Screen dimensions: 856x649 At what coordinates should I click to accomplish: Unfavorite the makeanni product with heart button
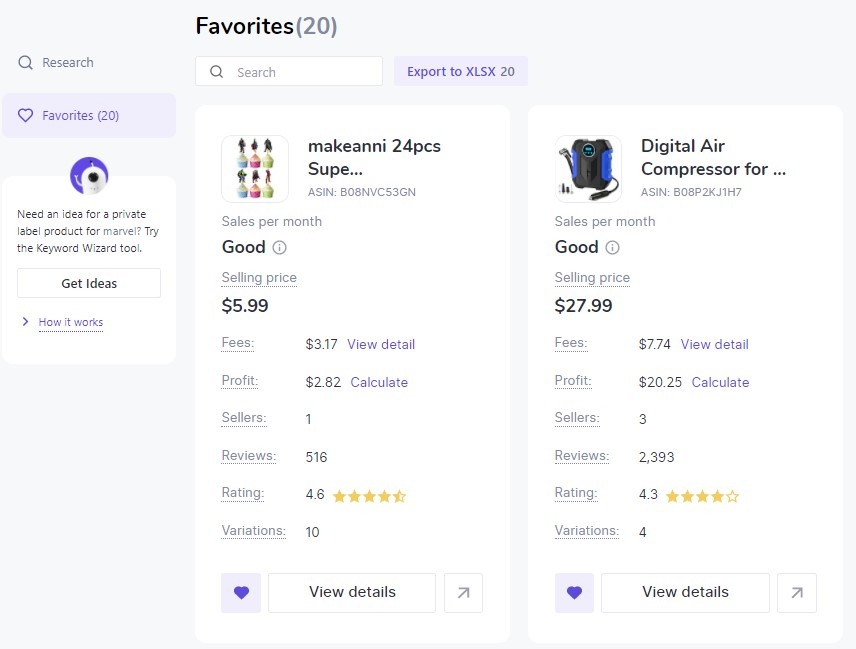pos(241,593)
